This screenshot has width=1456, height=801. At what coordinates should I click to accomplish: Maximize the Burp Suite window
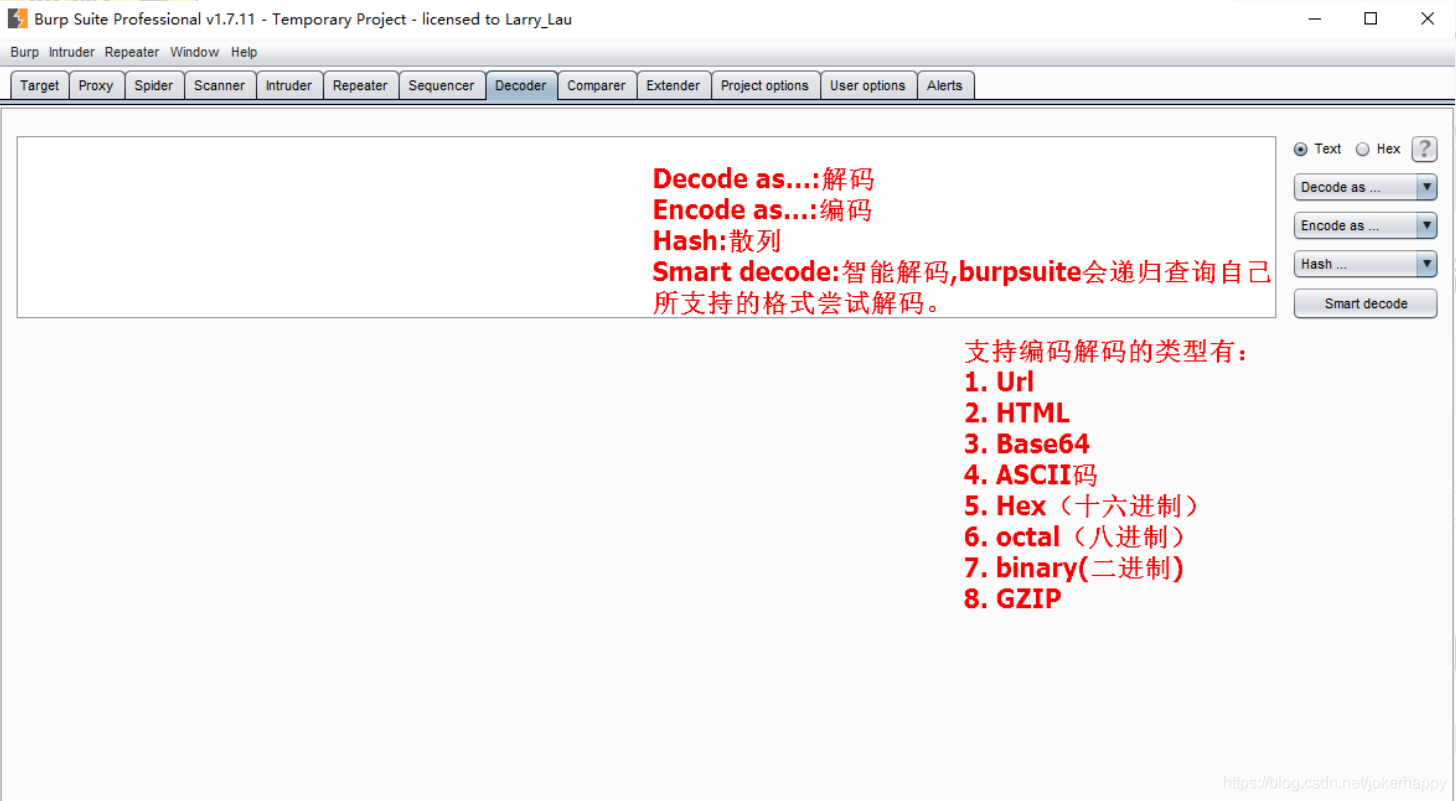(1371, 18)
